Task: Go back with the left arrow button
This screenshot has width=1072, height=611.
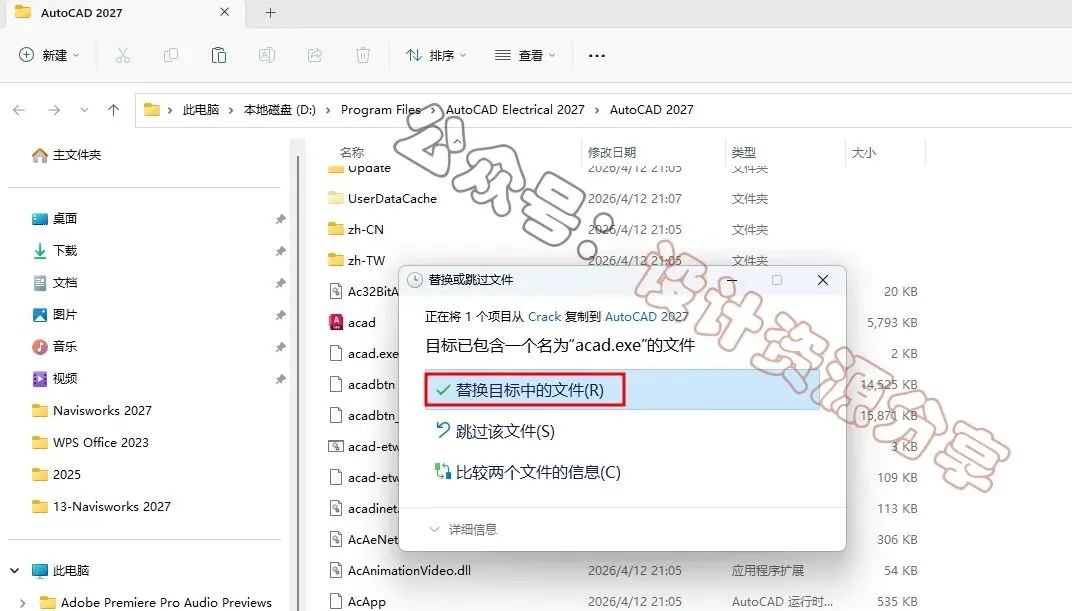Action: tap(19, 110)
